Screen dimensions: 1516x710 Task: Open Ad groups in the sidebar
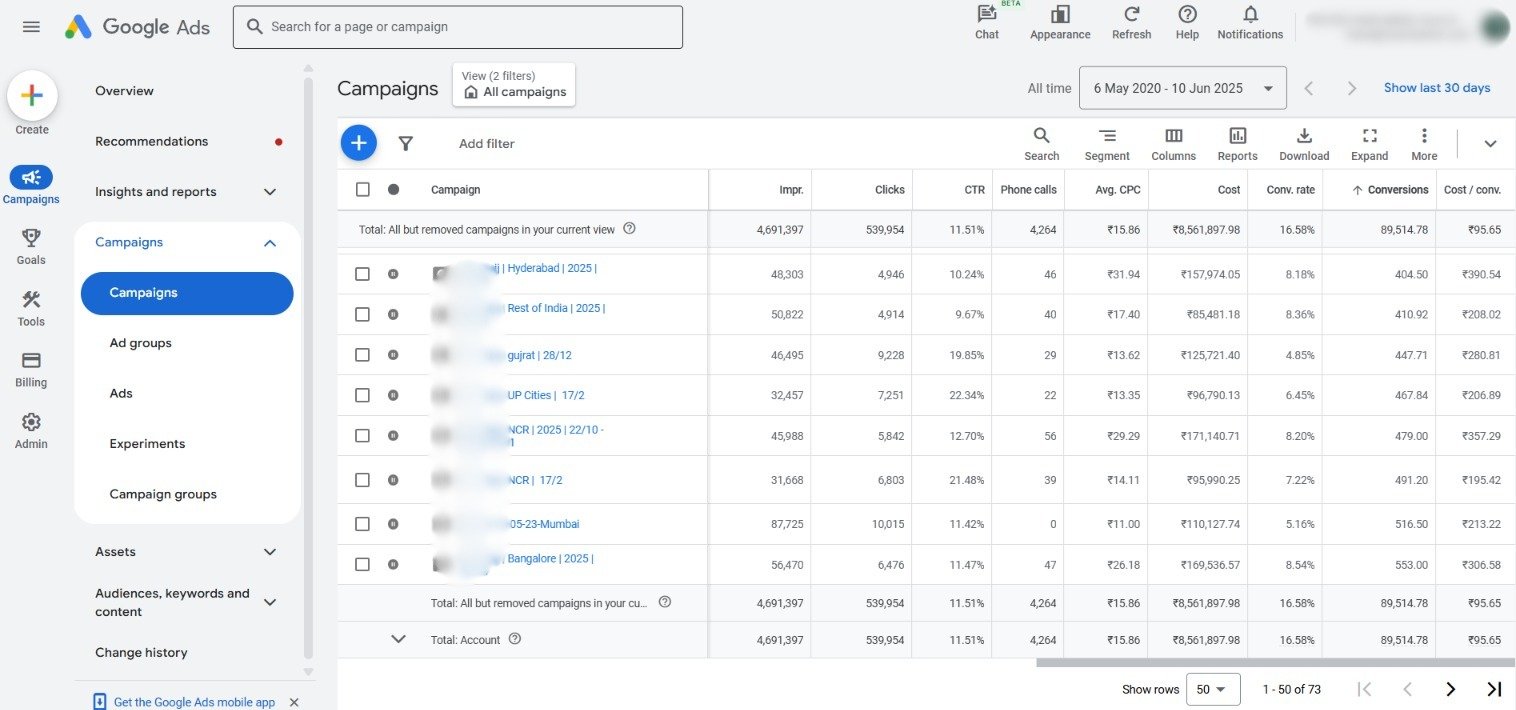[141, 343]
